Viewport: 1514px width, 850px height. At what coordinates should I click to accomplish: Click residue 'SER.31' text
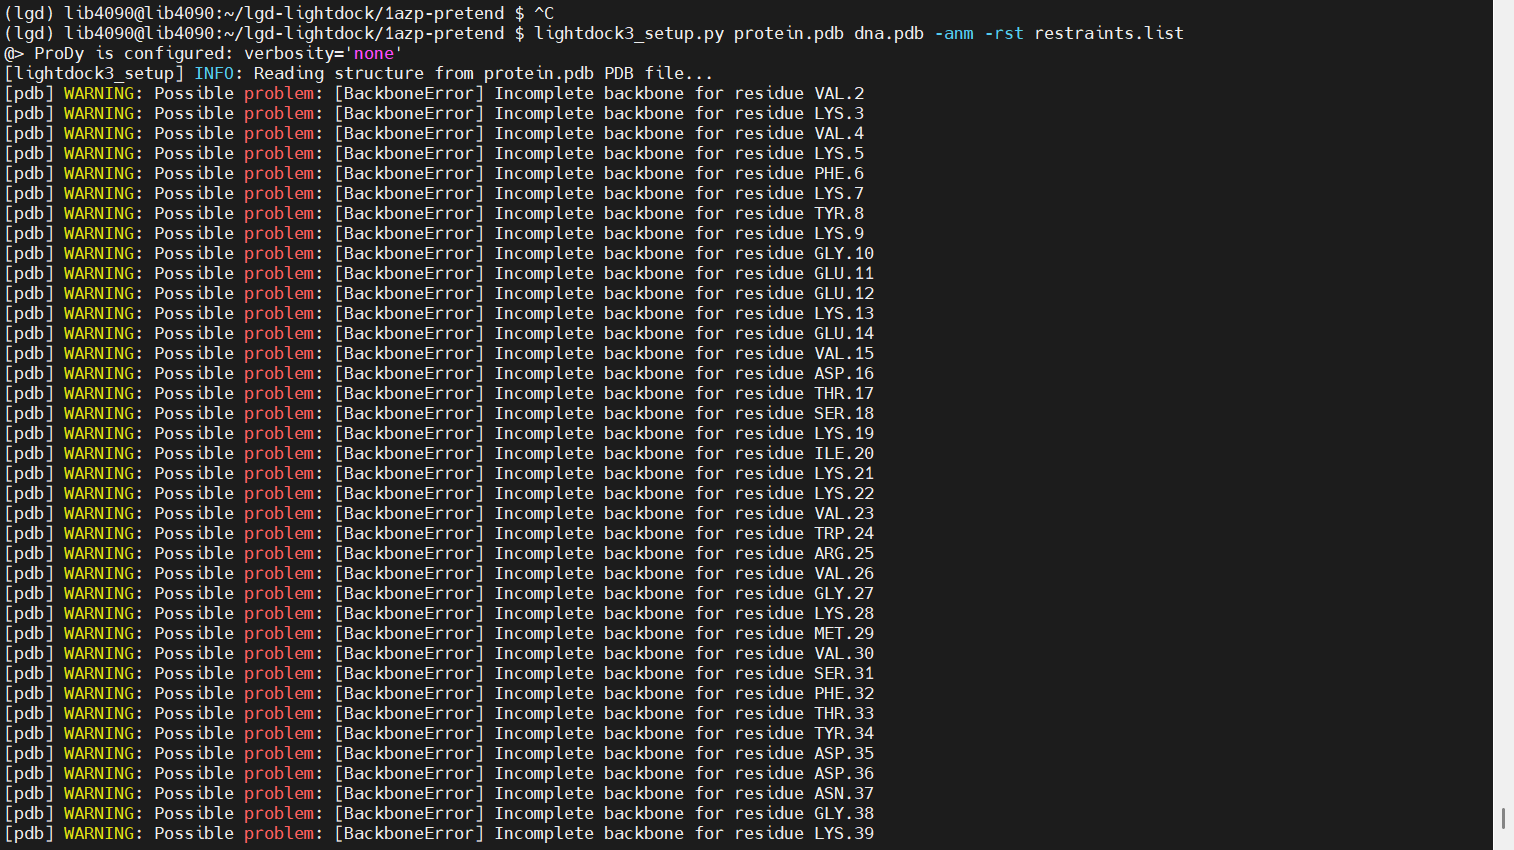(844, 673)
